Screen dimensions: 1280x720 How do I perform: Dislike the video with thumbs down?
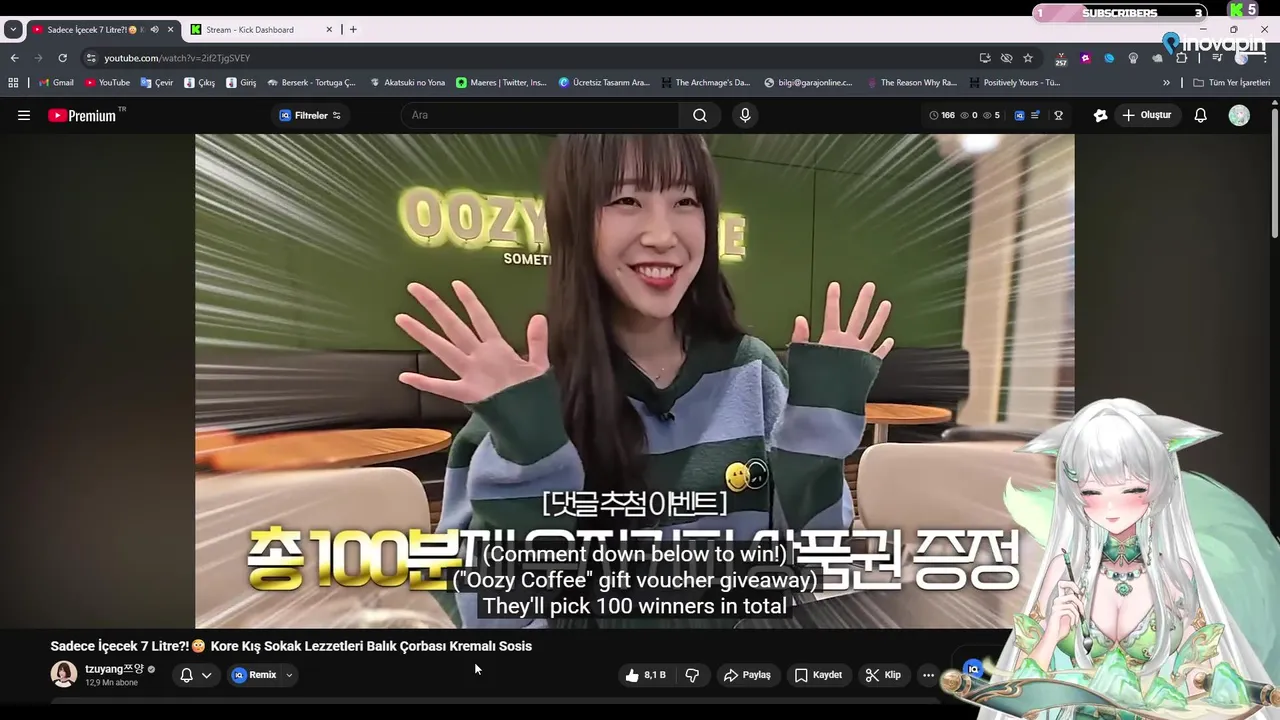pyautogui.click(x=692, y=675)
